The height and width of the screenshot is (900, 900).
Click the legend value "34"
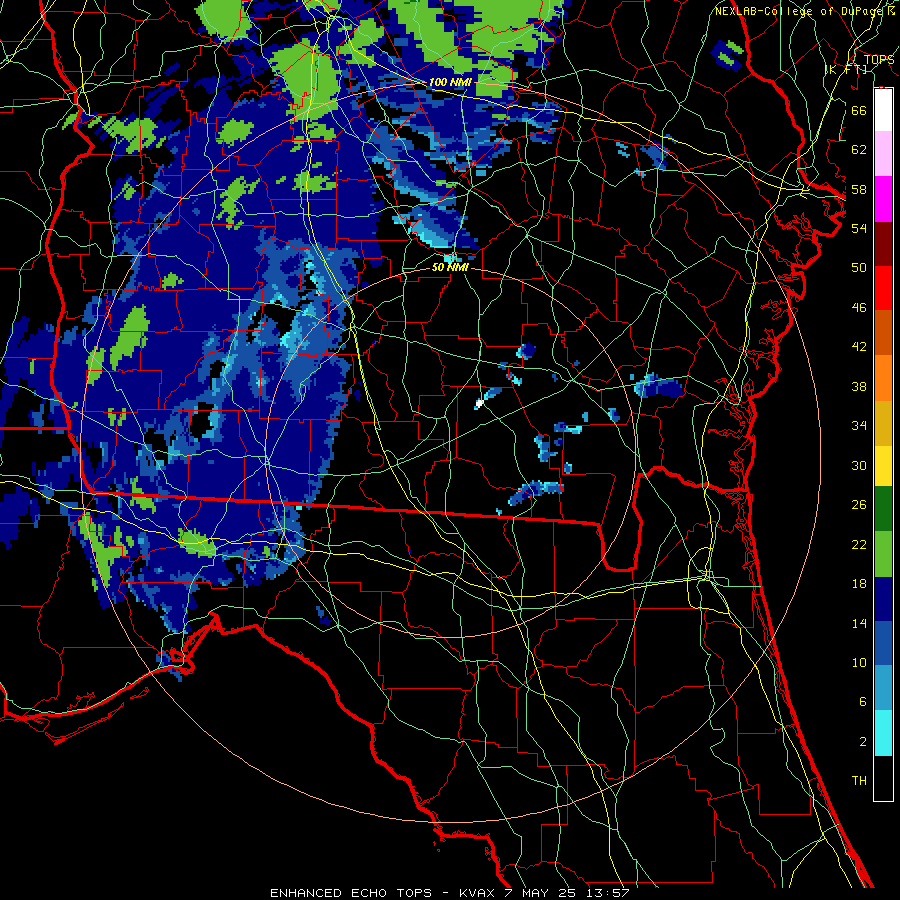click(x=859, y=425)
